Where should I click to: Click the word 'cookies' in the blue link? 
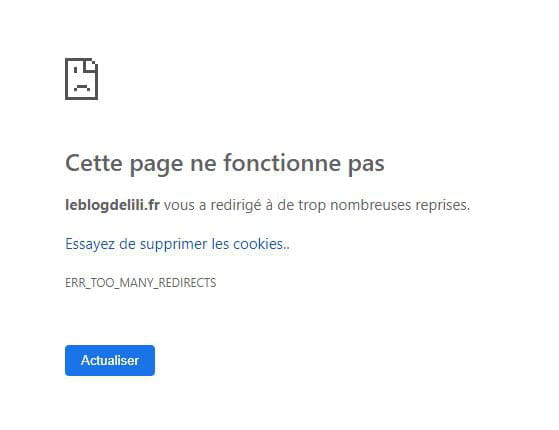coord(258,244)
